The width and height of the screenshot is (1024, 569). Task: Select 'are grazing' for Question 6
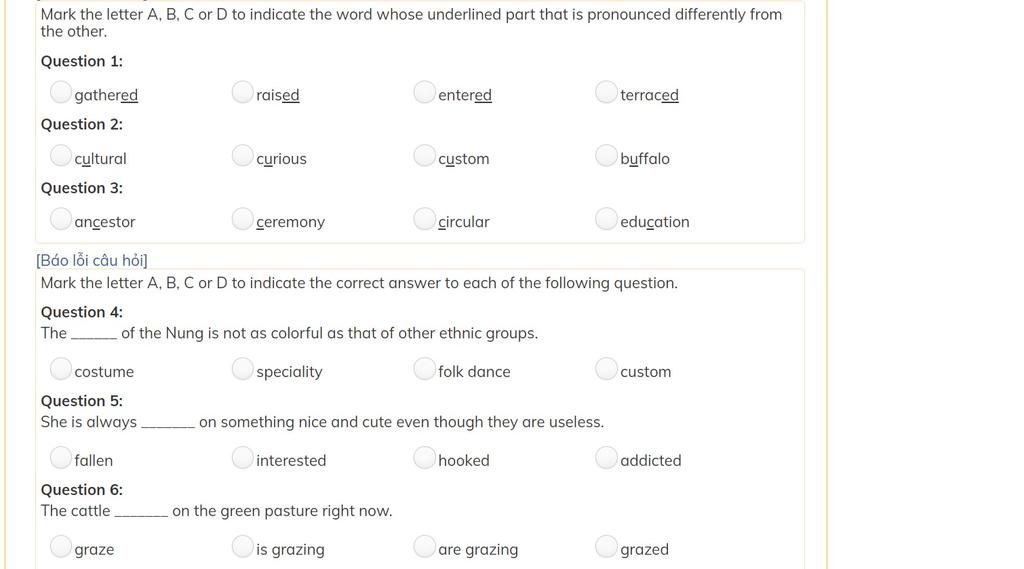424,546
